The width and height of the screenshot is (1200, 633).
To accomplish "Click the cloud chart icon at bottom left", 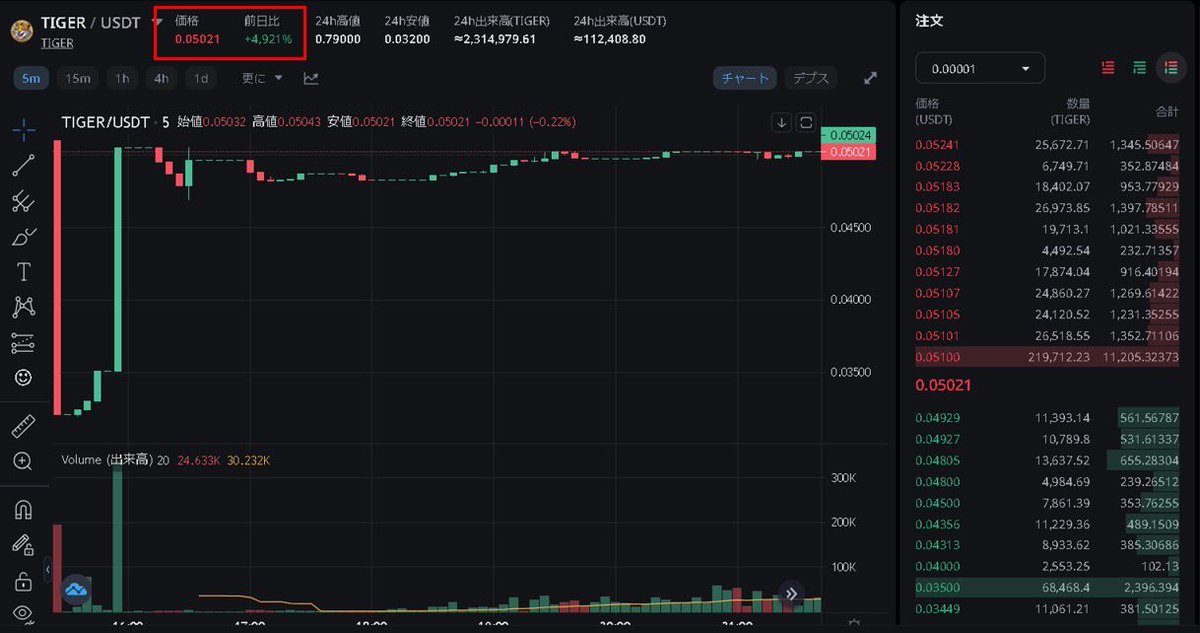I will click(x=77, y=590).
